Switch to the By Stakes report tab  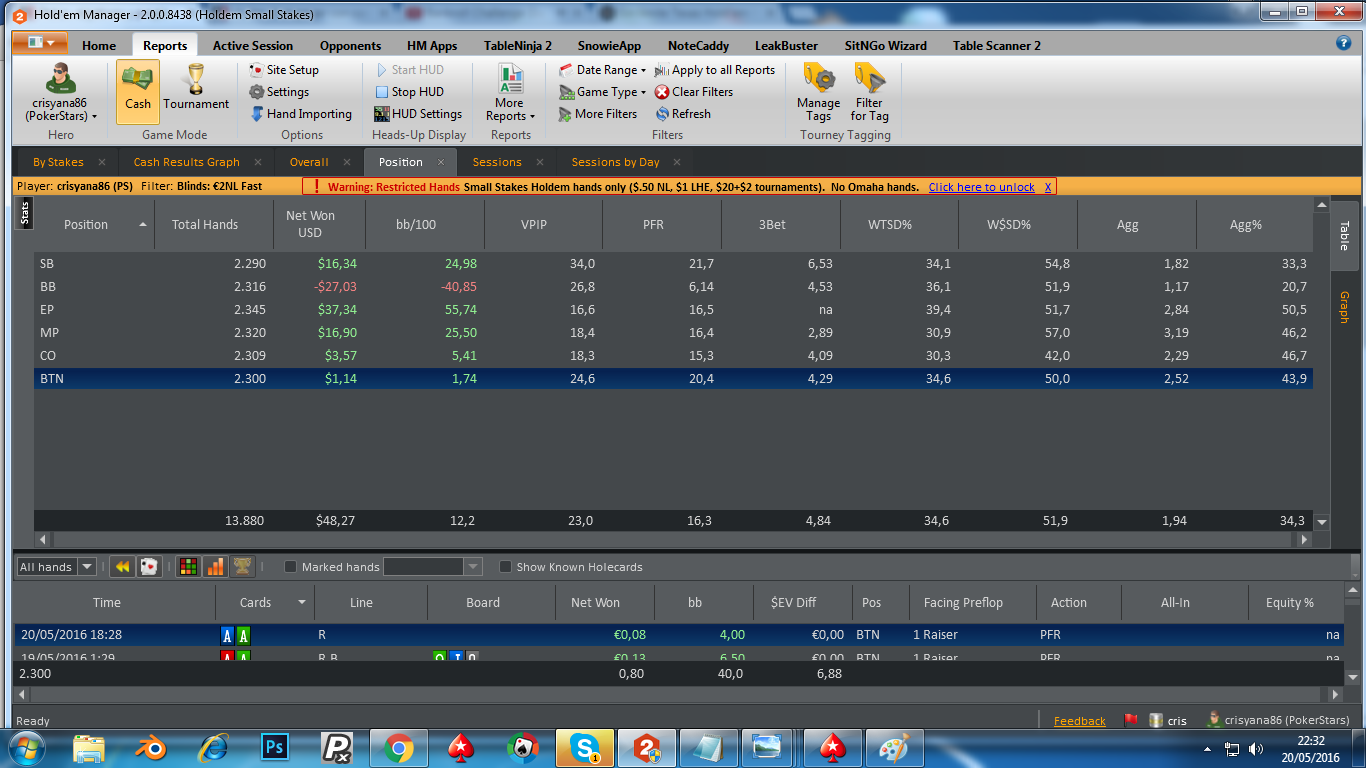58,162
